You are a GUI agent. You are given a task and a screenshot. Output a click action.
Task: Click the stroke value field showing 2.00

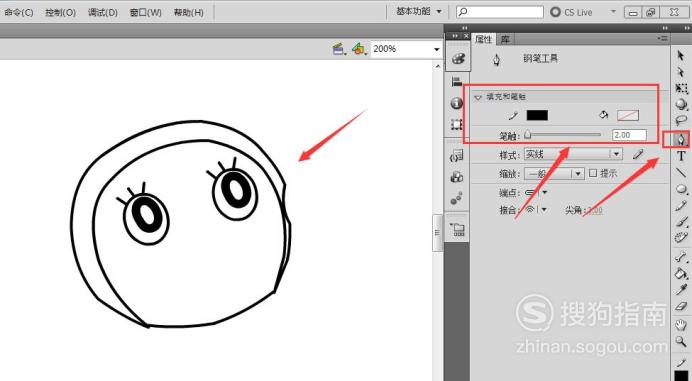point(629,135)
